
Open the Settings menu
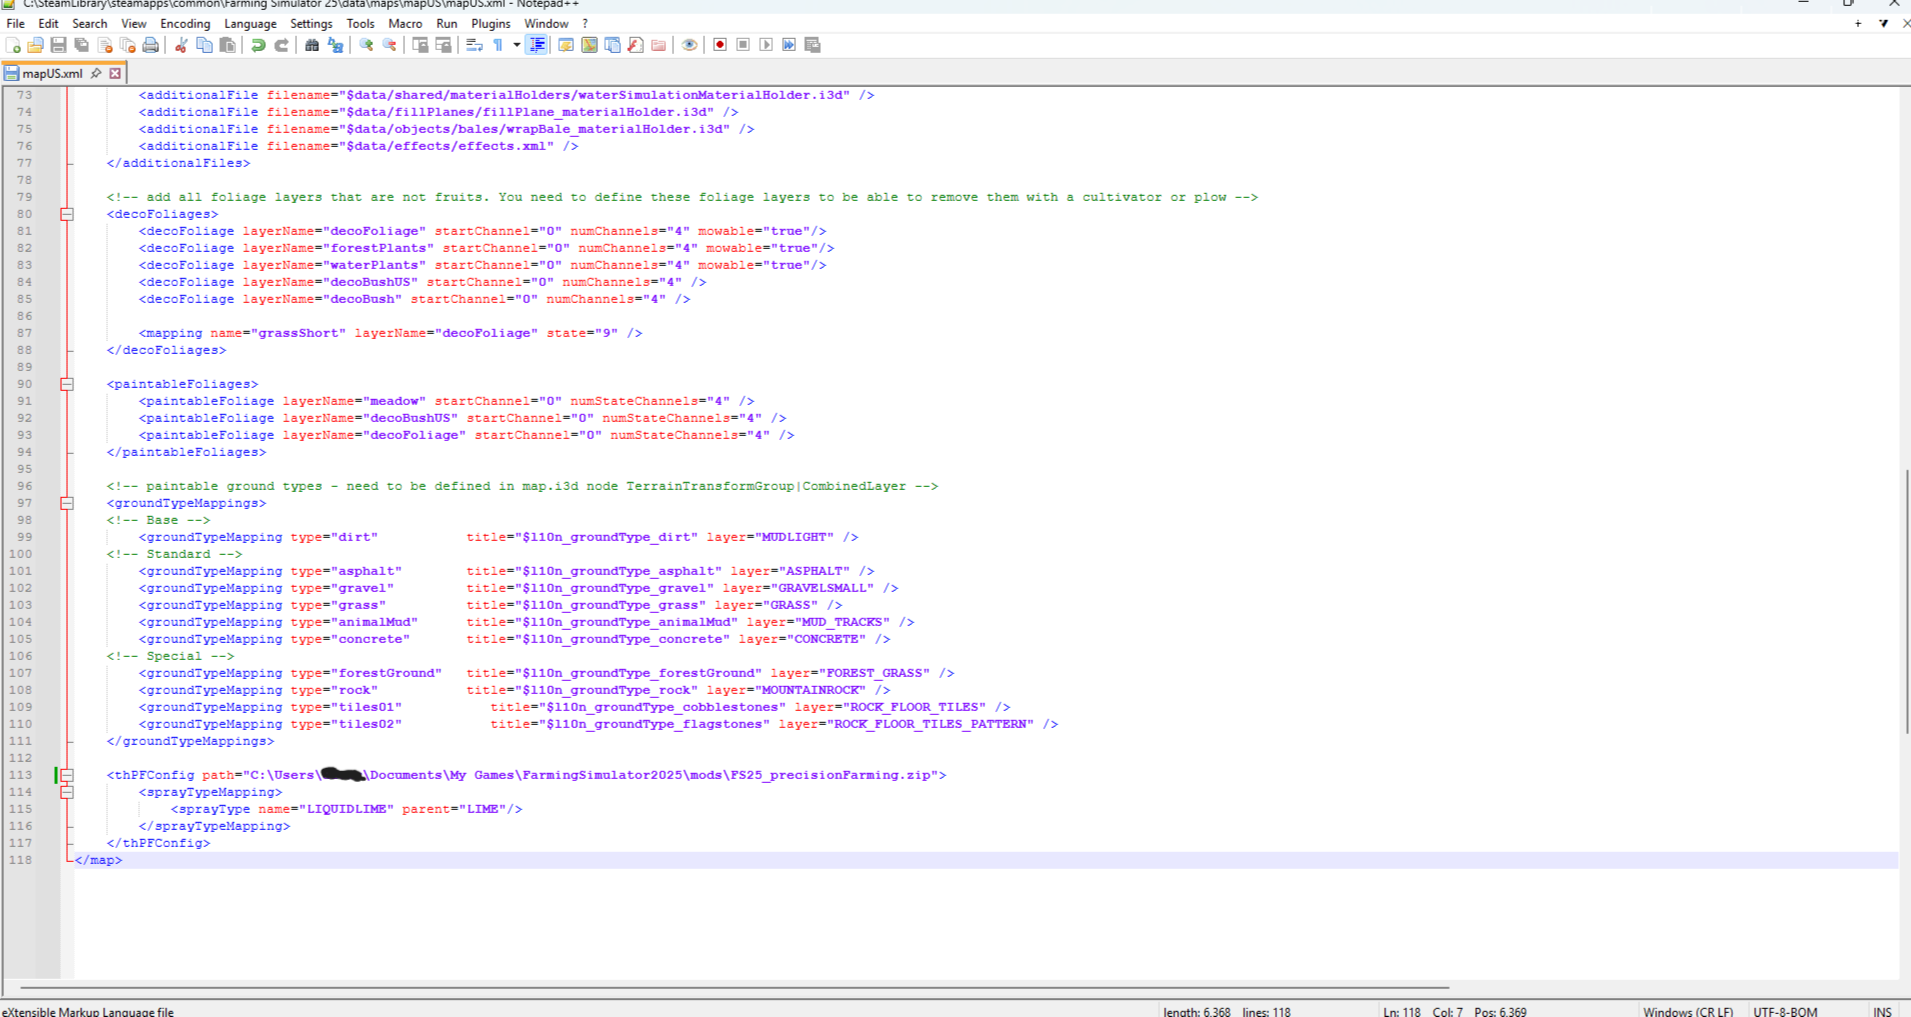click(x=311, y=23)
